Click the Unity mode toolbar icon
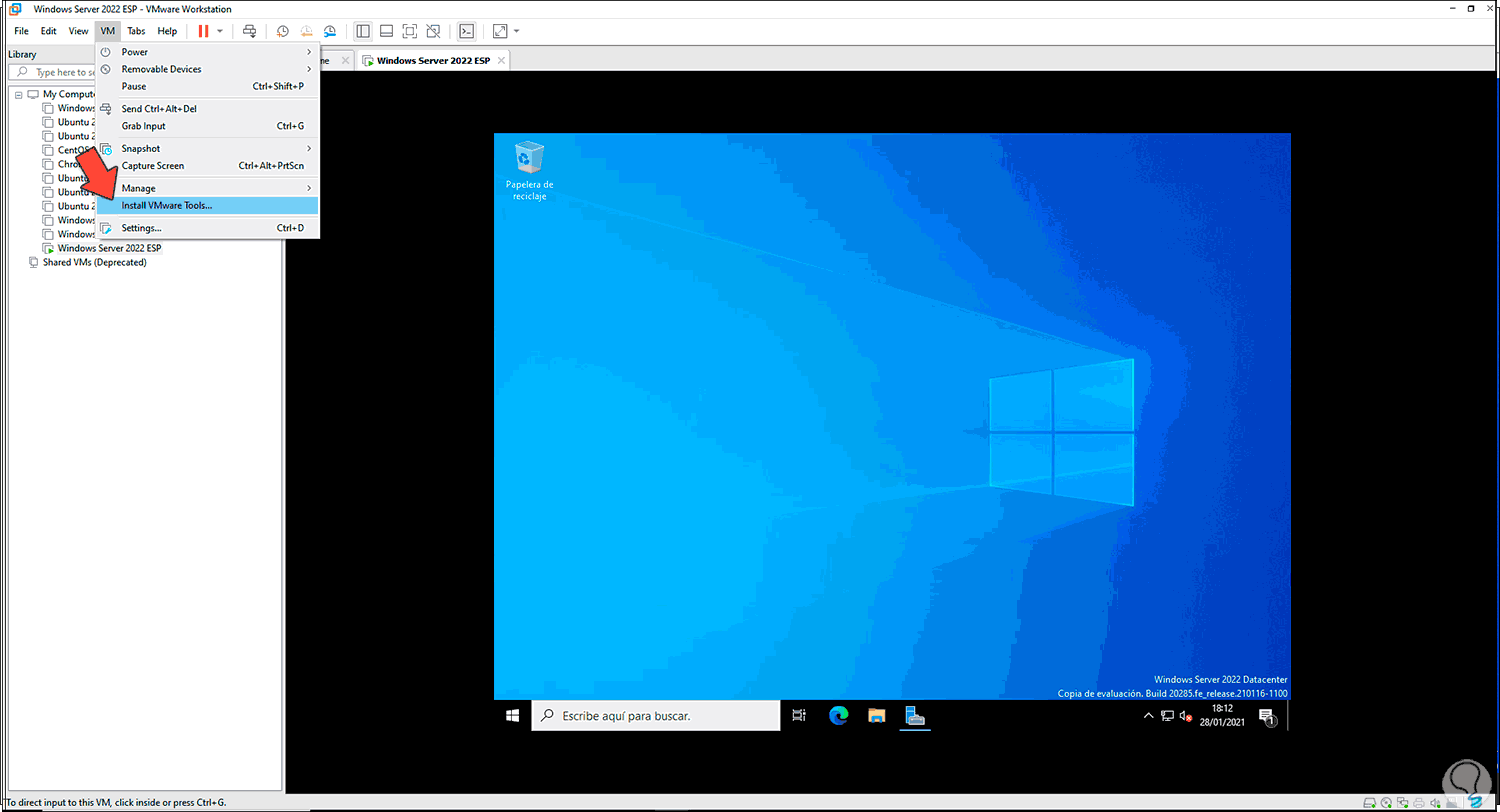 click(433, 31)
